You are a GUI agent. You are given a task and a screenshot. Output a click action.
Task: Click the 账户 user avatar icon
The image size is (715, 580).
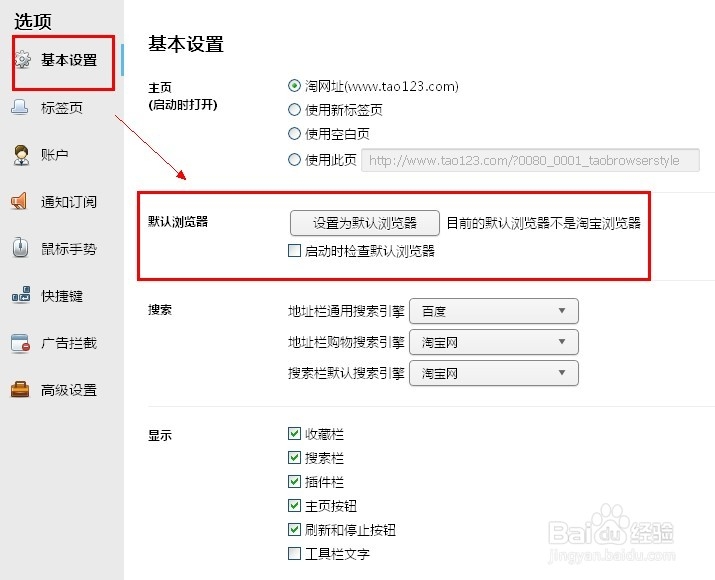(21, 155)
